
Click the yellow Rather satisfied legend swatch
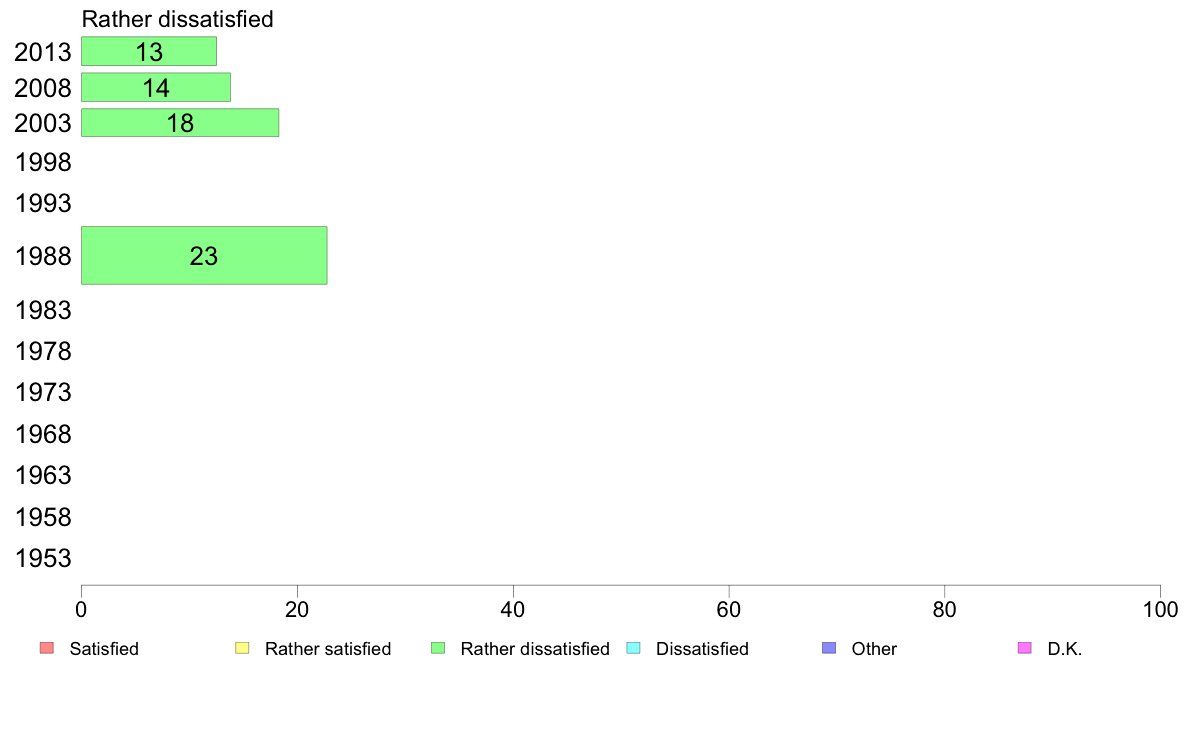[x=242, y=648]
